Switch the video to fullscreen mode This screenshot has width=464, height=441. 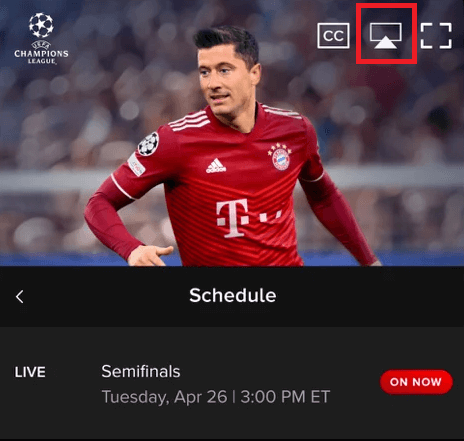point(436,36)
